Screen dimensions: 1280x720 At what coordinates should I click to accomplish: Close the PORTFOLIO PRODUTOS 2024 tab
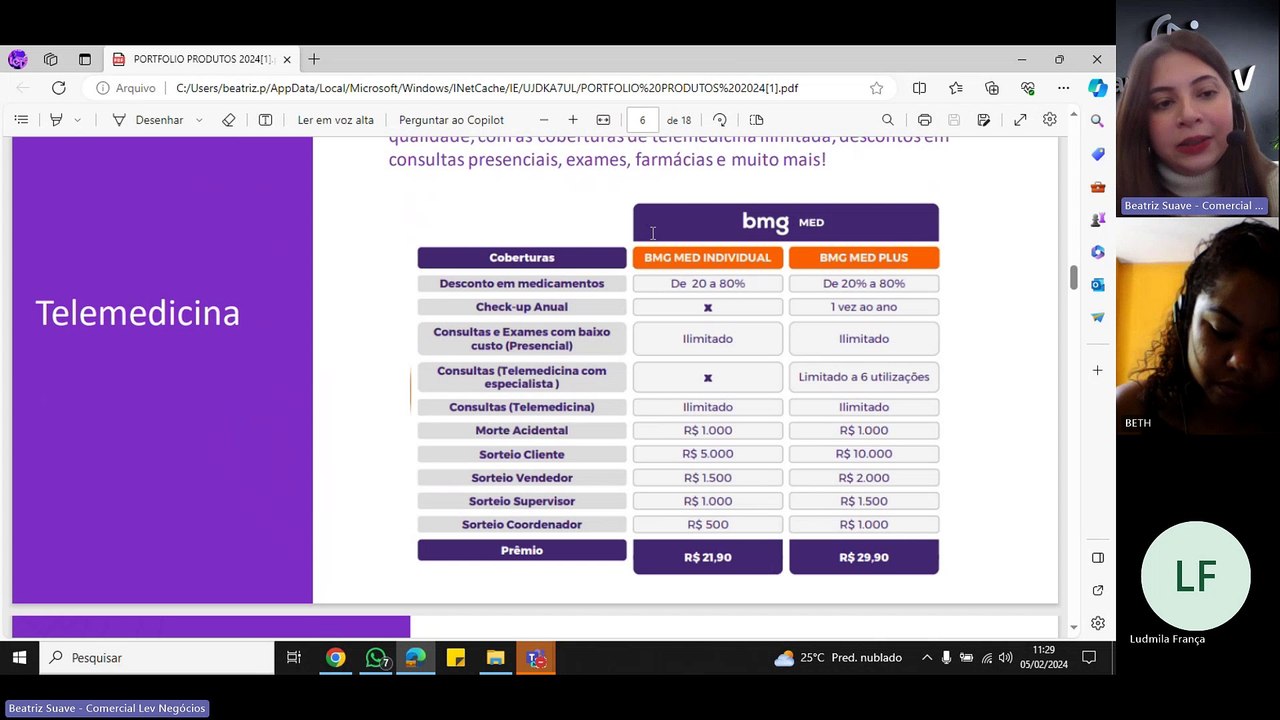pos(287,59)
